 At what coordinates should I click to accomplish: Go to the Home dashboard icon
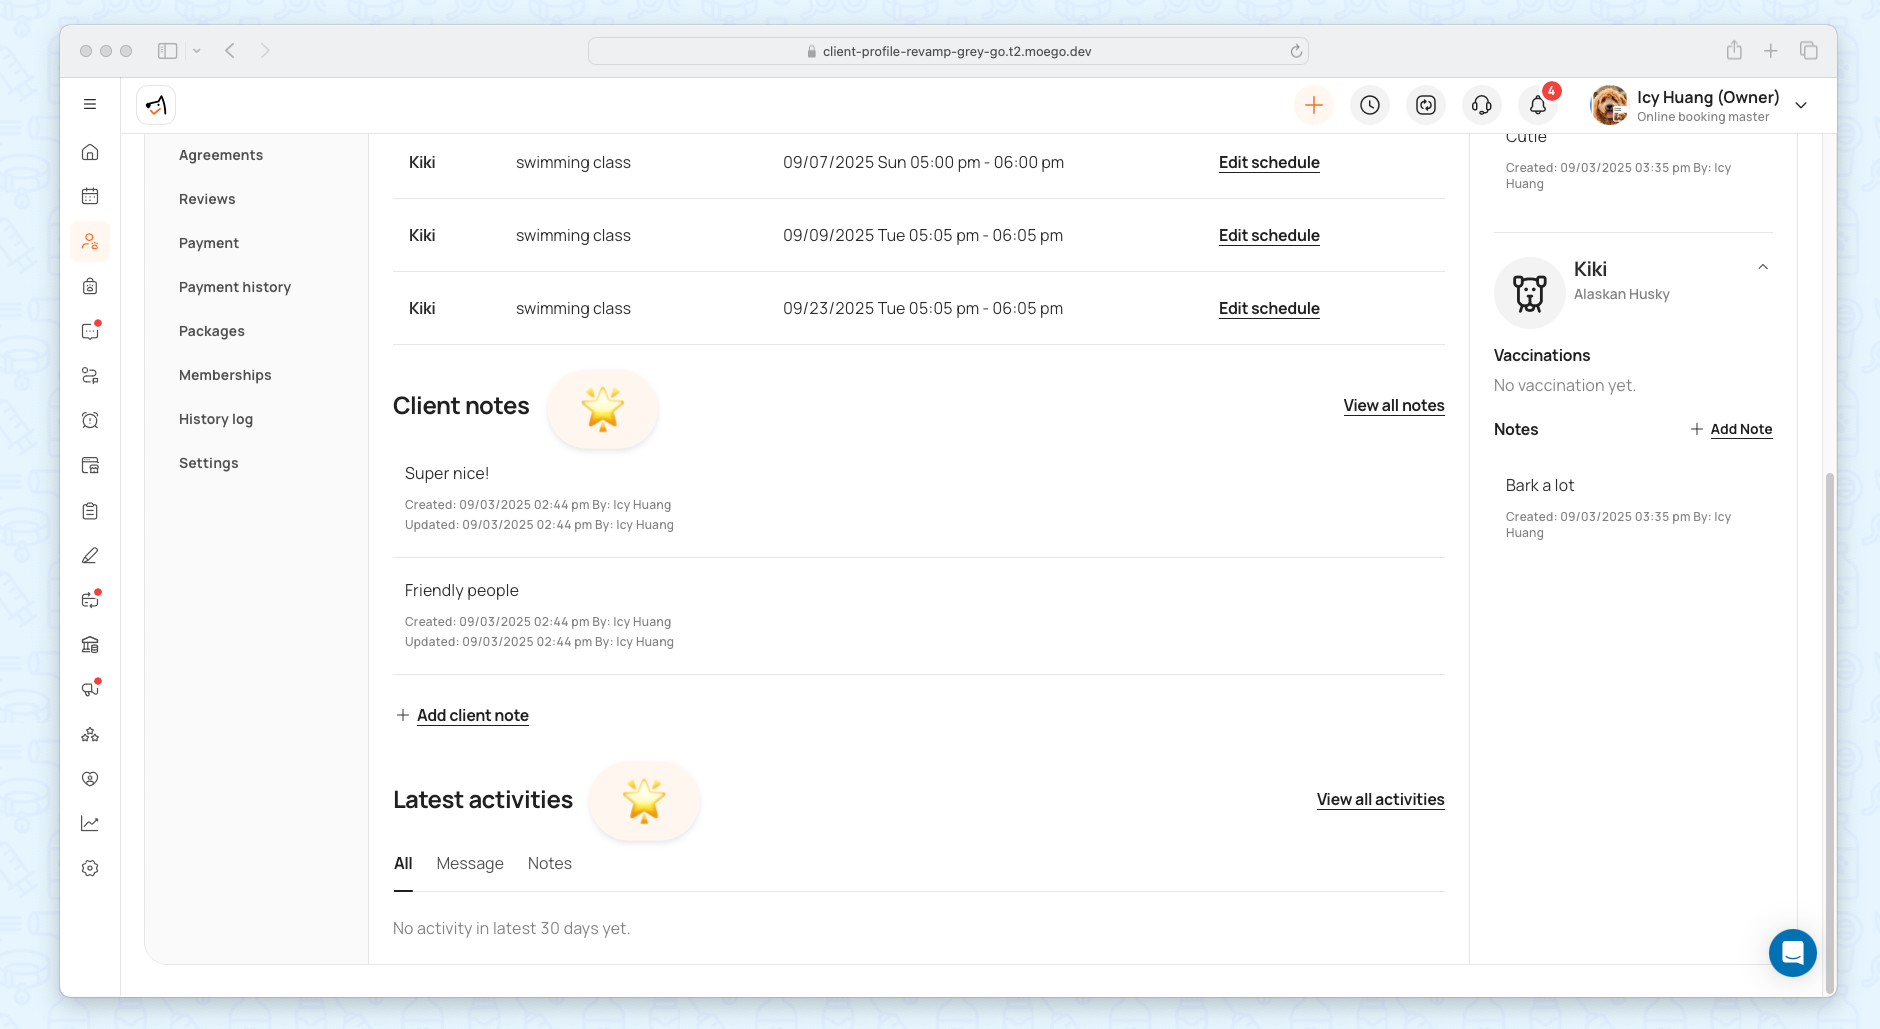pos(90,152)
